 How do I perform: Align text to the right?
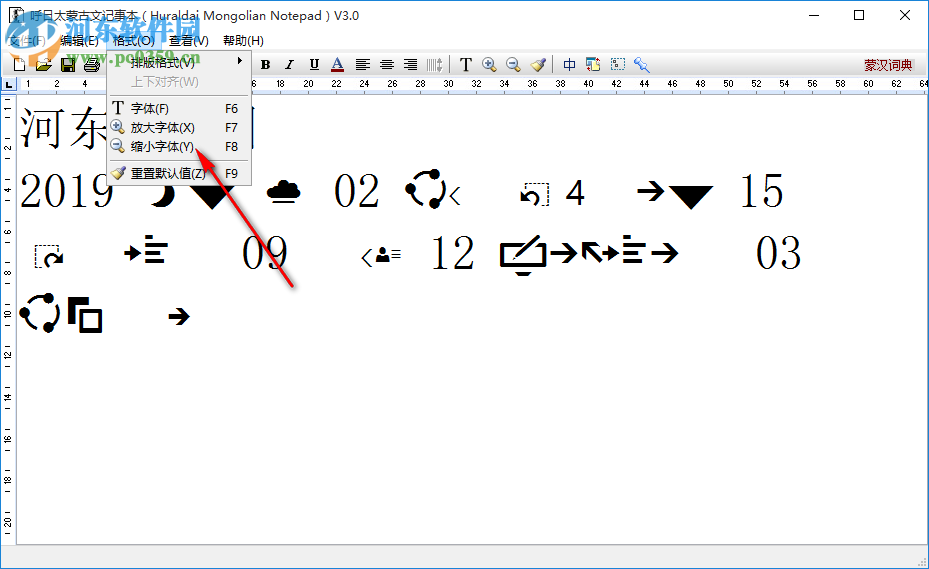[410, 65]
